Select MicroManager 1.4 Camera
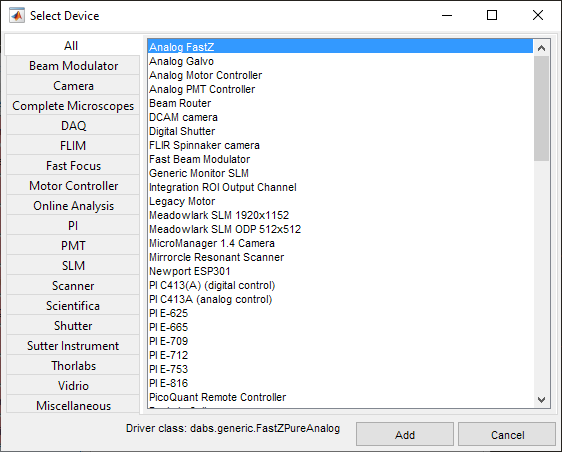The width and height of the screenshot is (562, 452). click(340, 243)
